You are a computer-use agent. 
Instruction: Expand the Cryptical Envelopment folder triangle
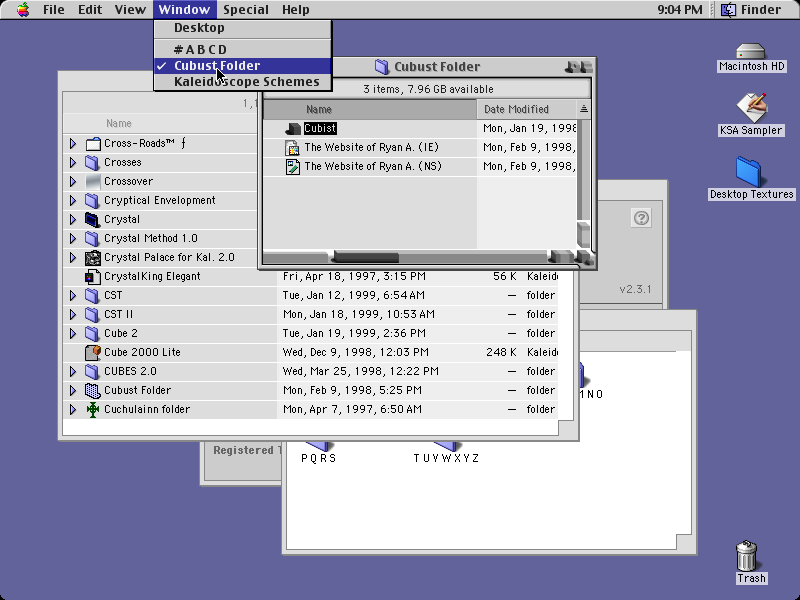tap(73, 200)
